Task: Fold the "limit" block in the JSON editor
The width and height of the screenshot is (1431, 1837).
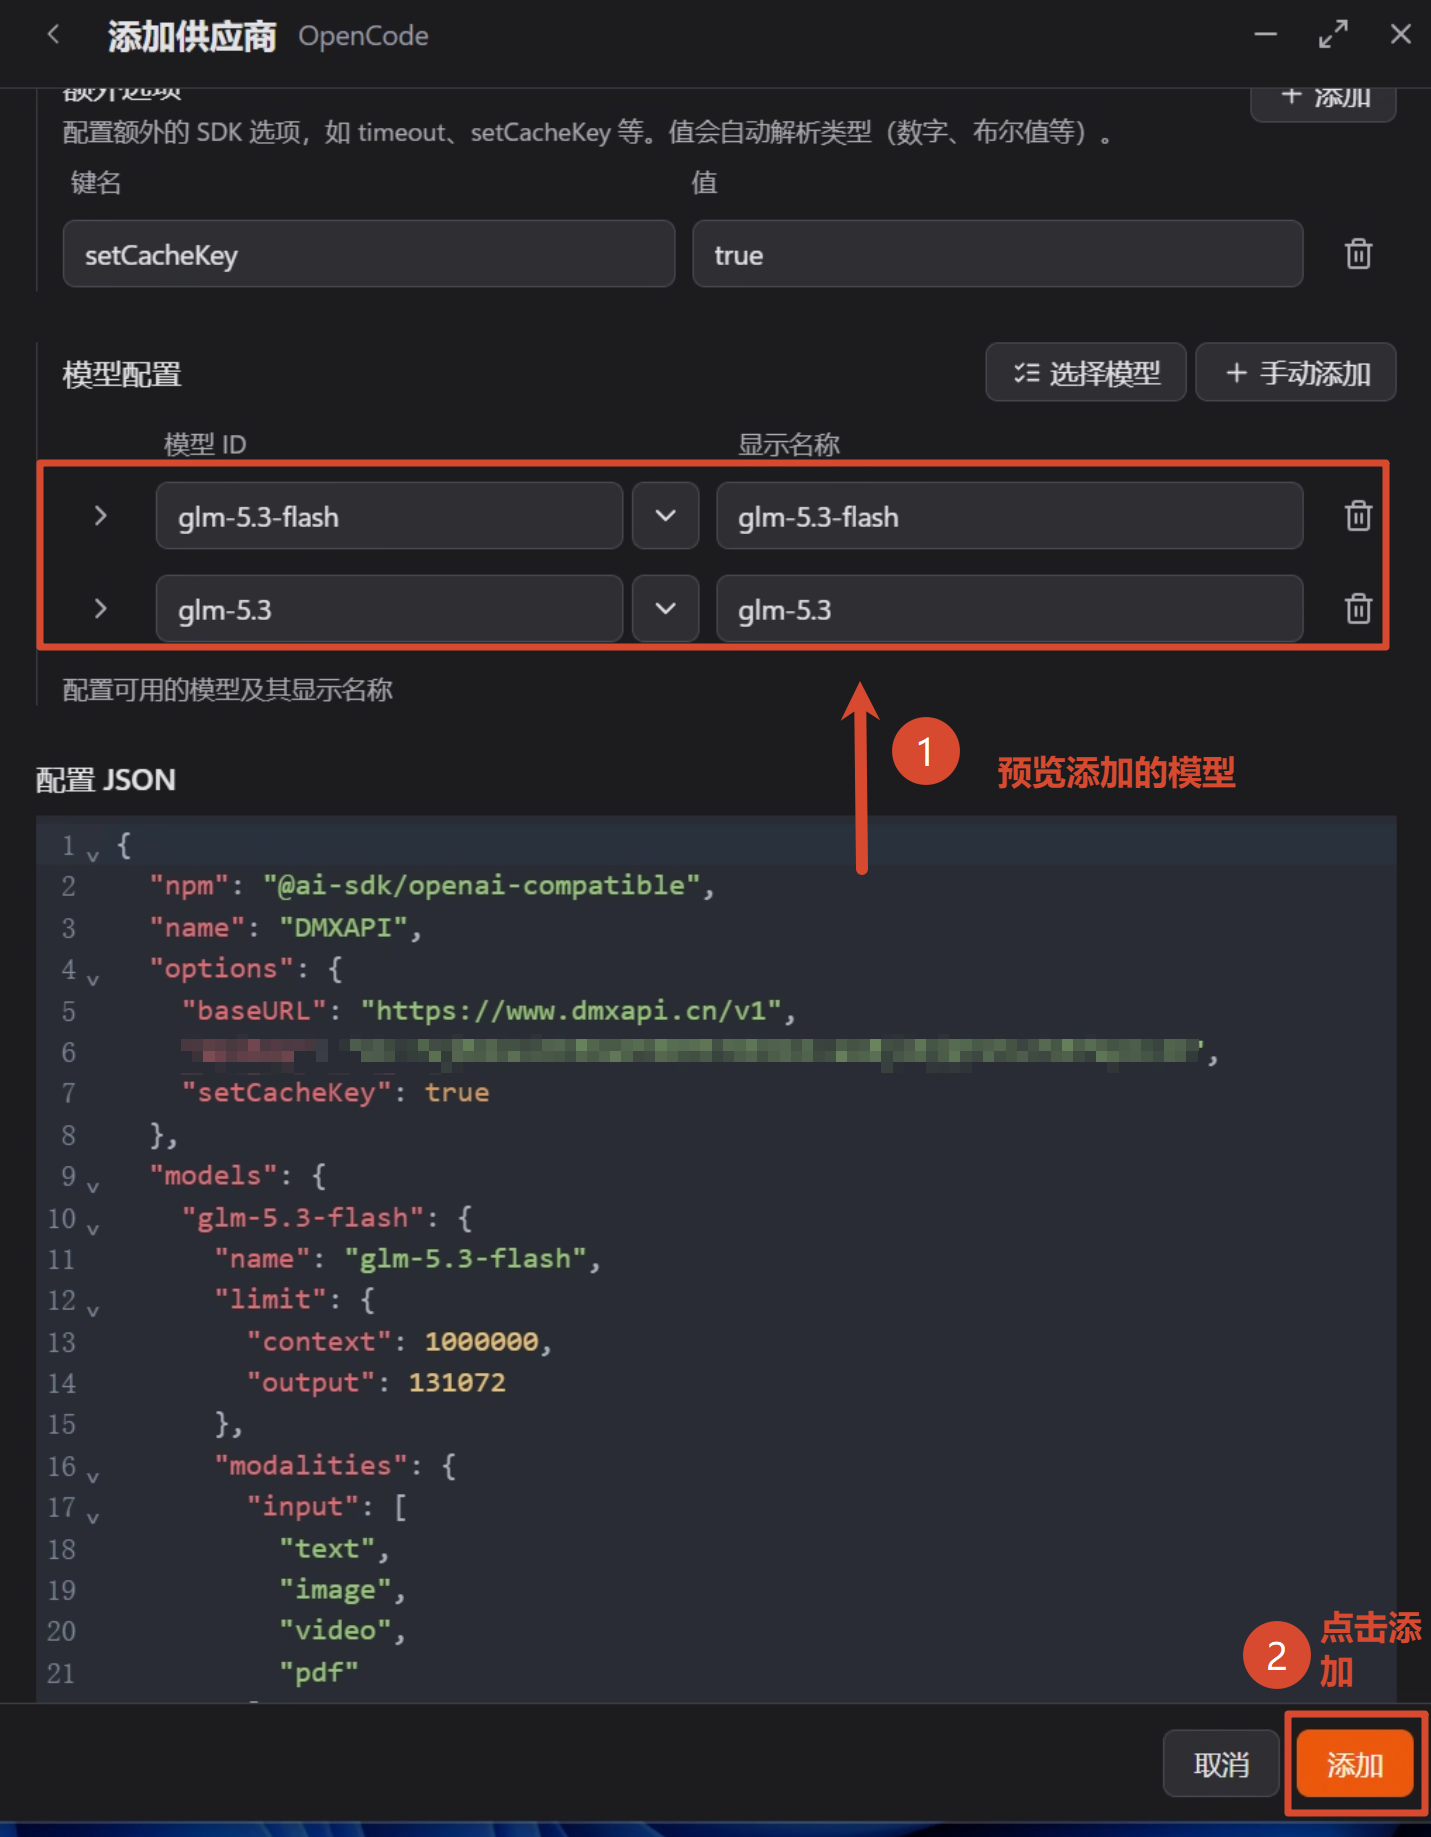Action: pyautogui.click(x=93, y=1310)
